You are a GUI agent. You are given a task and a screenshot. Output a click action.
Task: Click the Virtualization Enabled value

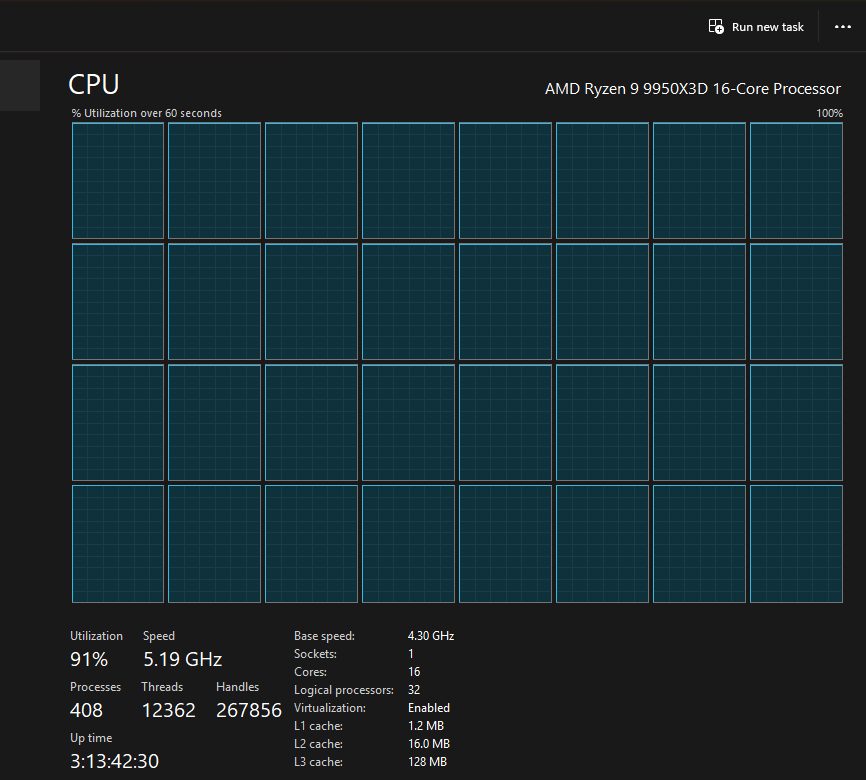(x=429, y=708)
